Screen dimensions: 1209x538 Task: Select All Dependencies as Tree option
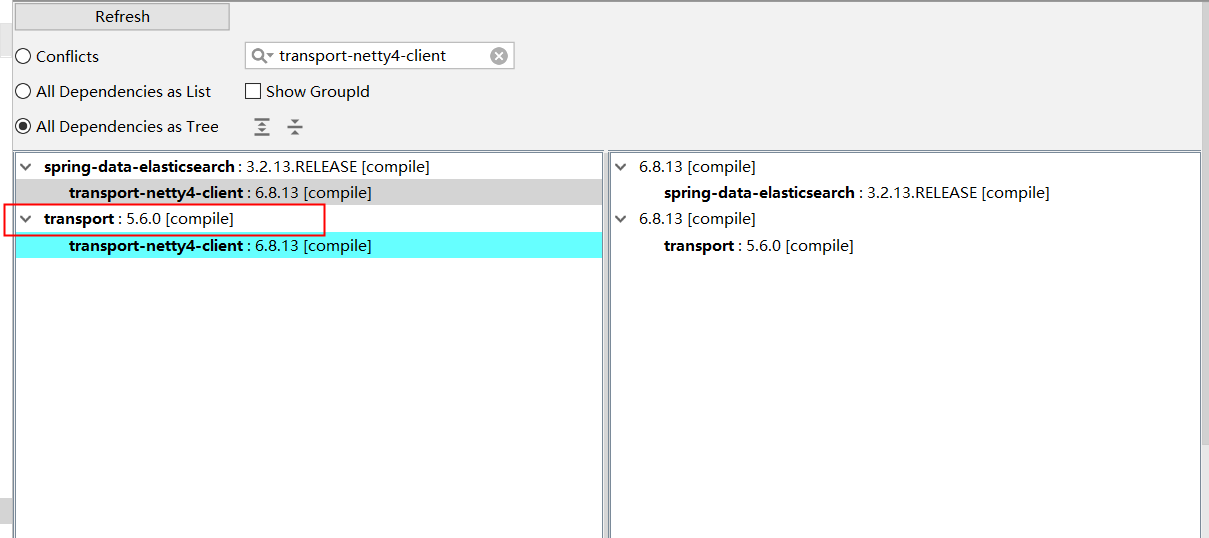click(23, 126)
